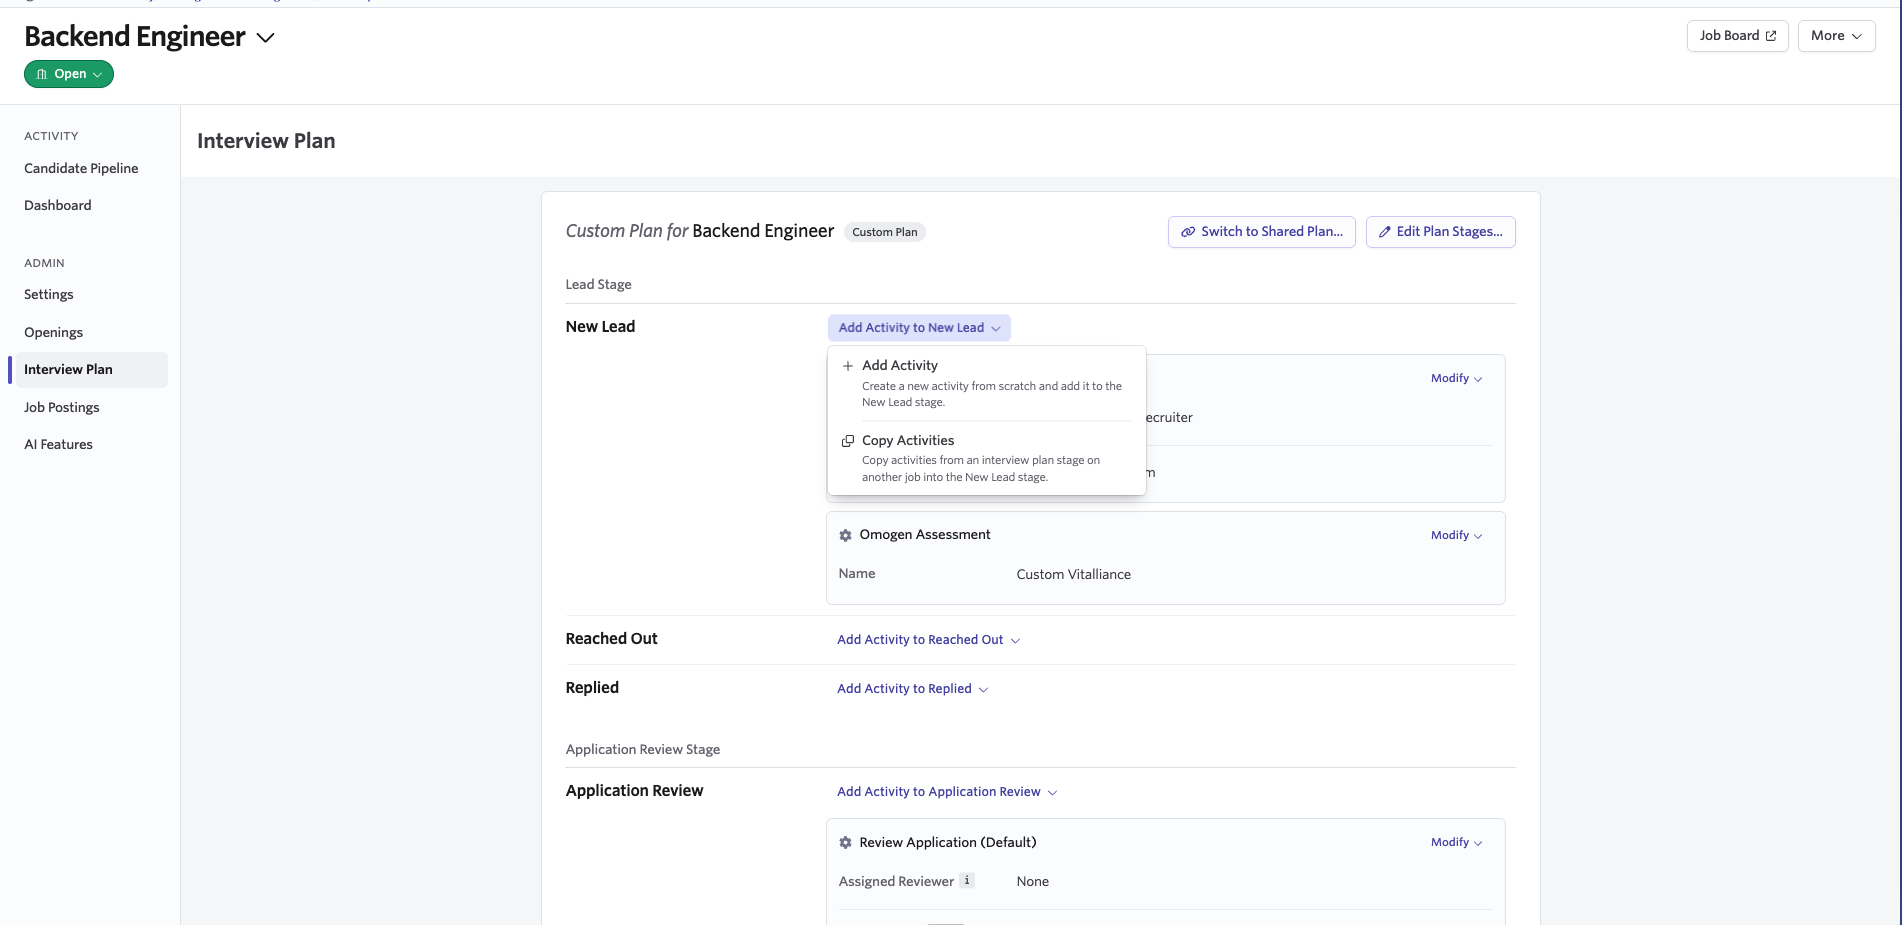The width and height of the screenshot is (1902, 925).
Task: Click the copy icon next to Copy Activities
Action: 847,440
